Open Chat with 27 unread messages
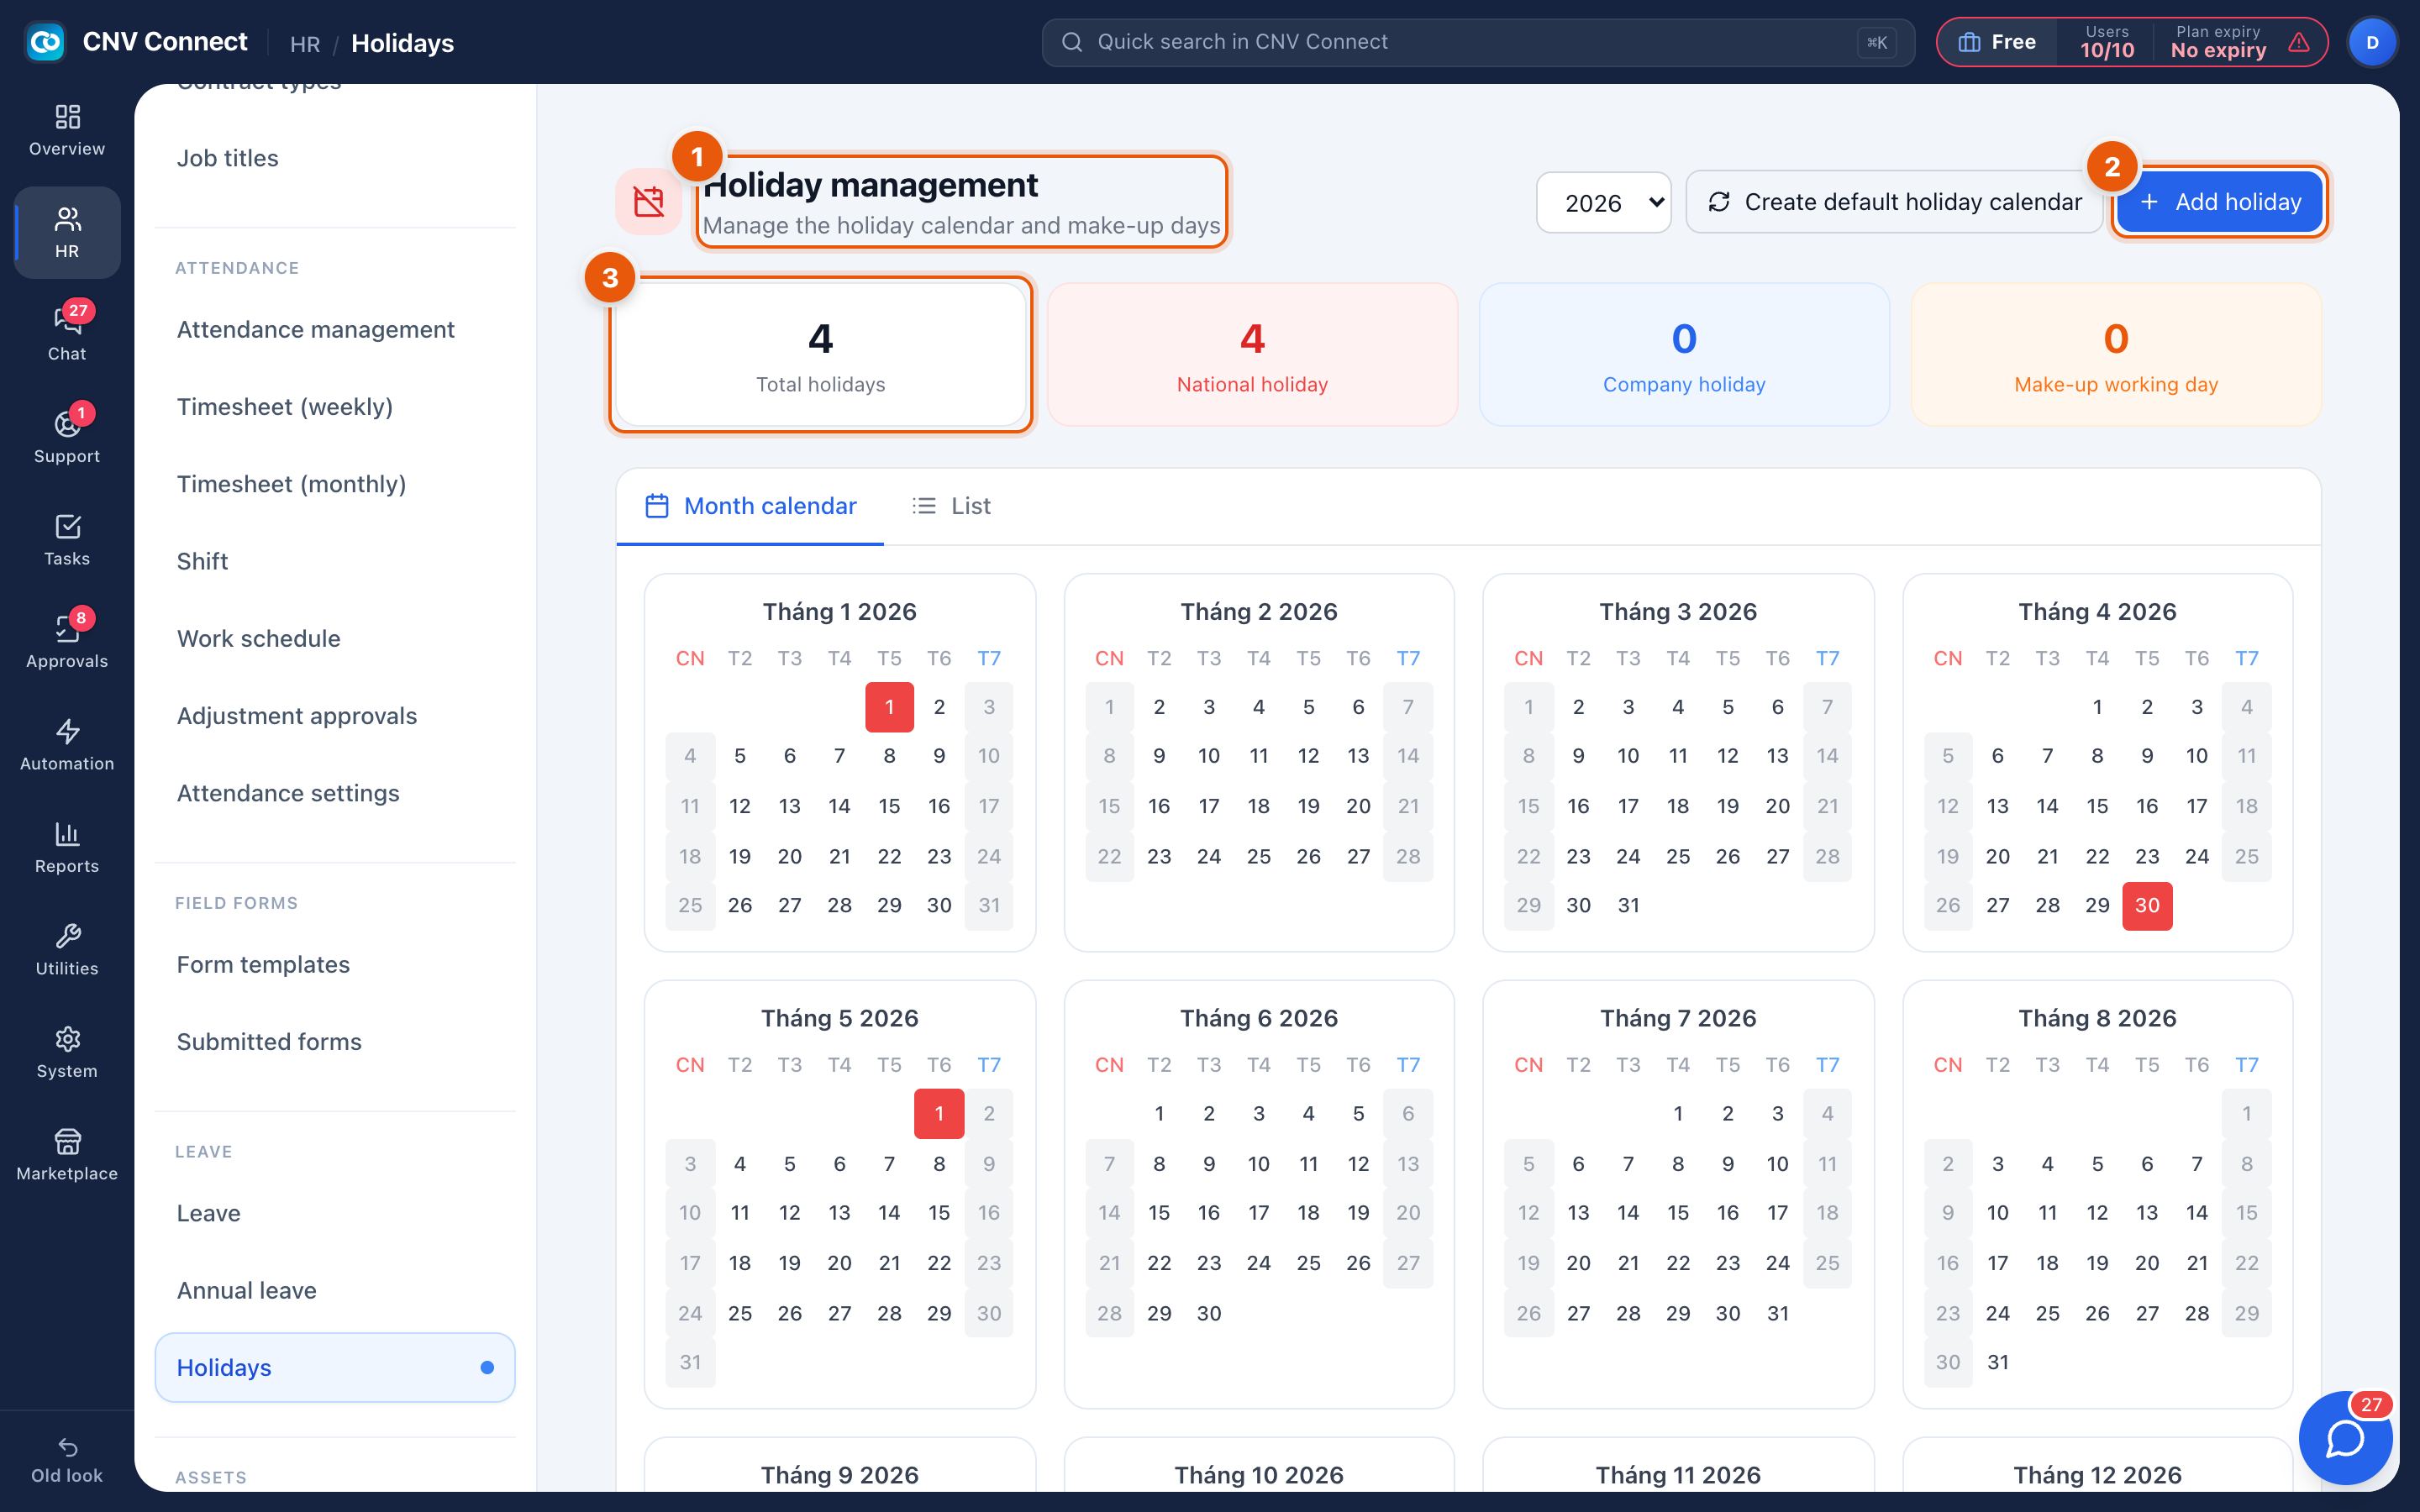 67,334
